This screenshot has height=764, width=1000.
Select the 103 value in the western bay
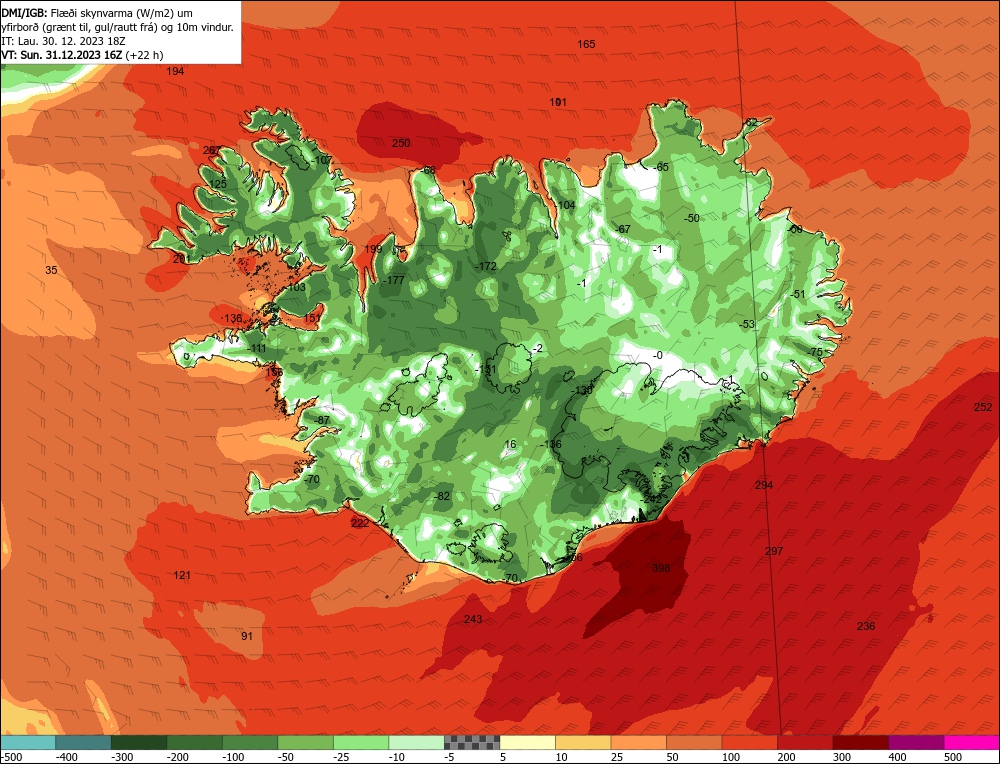(297, 287)
